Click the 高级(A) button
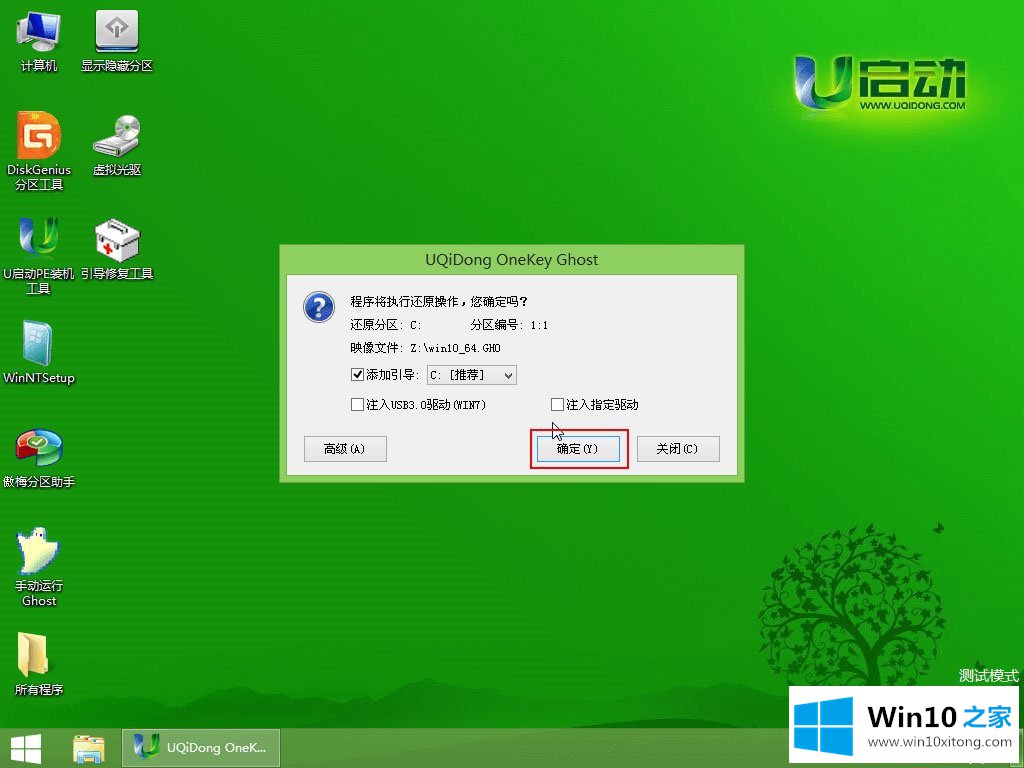Viewport: 1024px width, 768px height. click(345, 449)
